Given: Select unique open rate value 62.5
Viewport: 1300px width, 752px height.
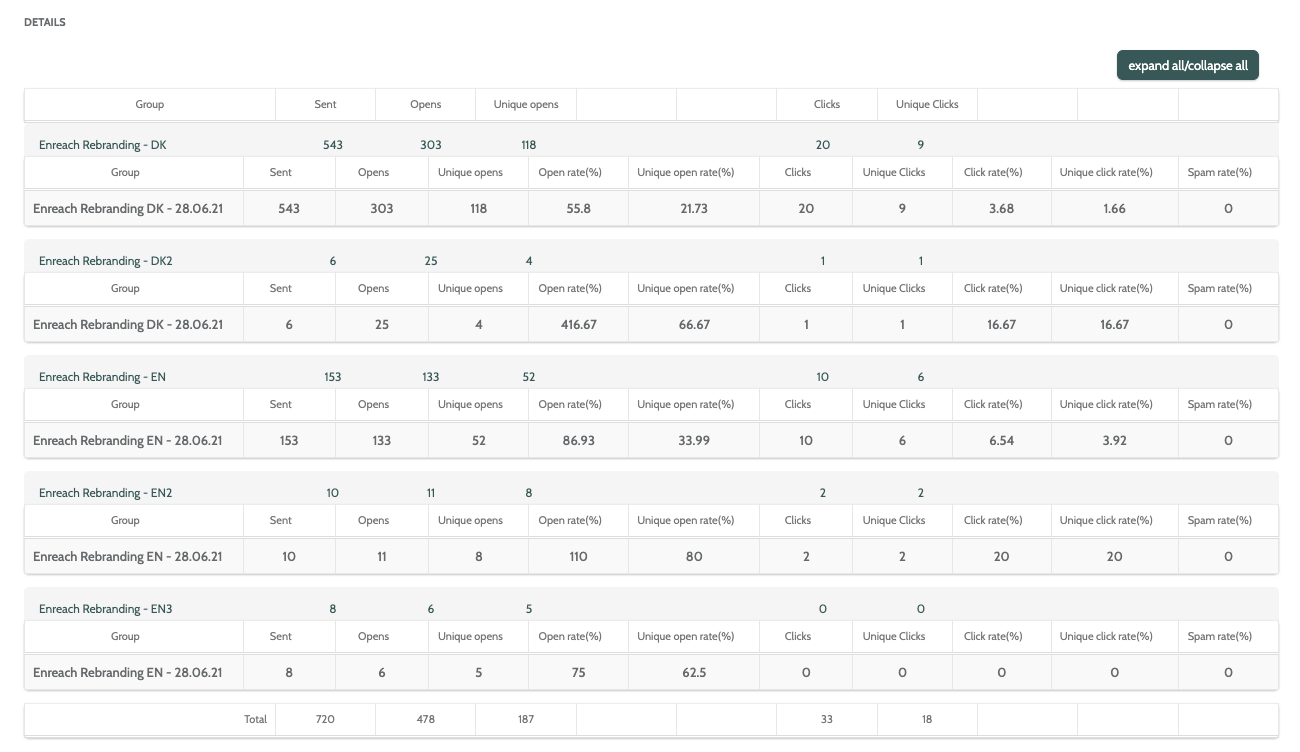Looking at the screenshot, I should [694, 673].
